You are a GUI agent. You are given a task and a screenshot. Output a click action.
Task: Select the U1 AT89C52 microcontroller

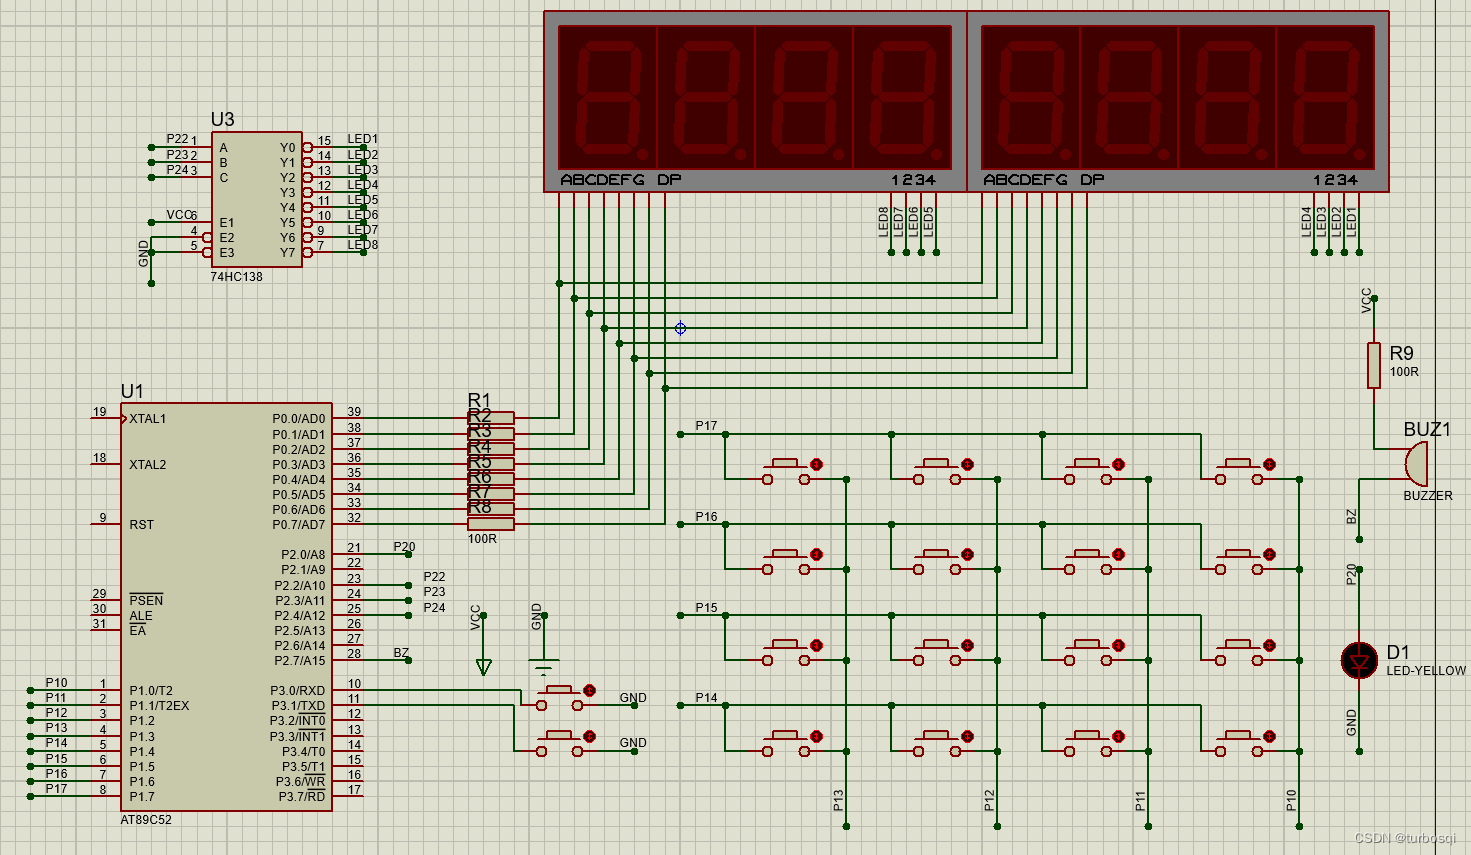coord(226,607)
